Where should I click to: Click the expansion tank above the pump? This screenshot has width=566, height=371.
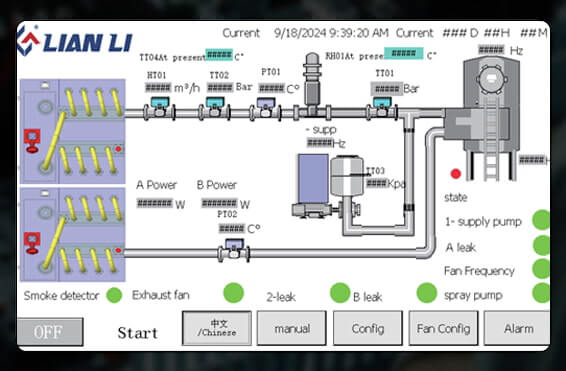point(347,175)
